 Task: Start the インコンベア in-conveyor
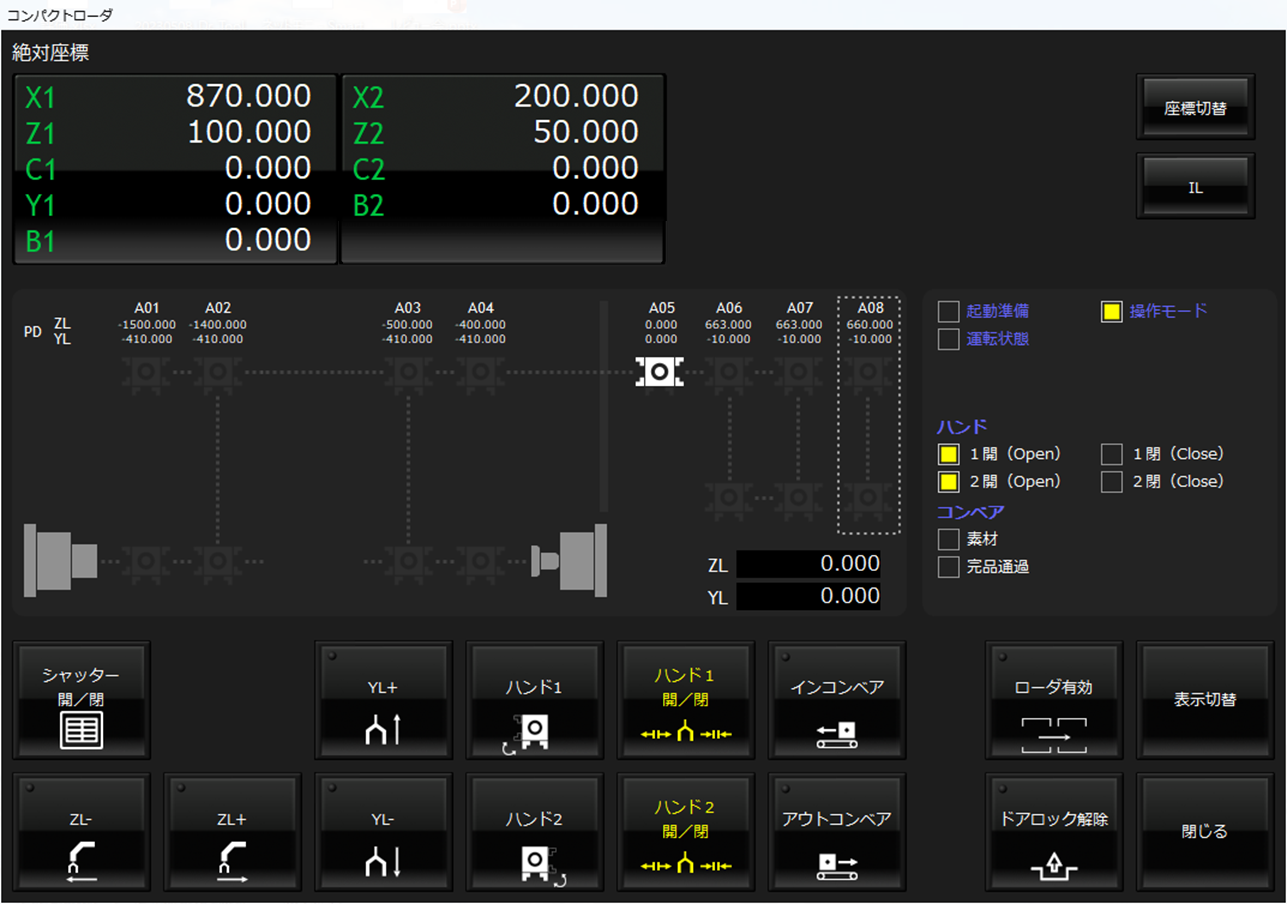pyautogui.click(x=836, y=700)
